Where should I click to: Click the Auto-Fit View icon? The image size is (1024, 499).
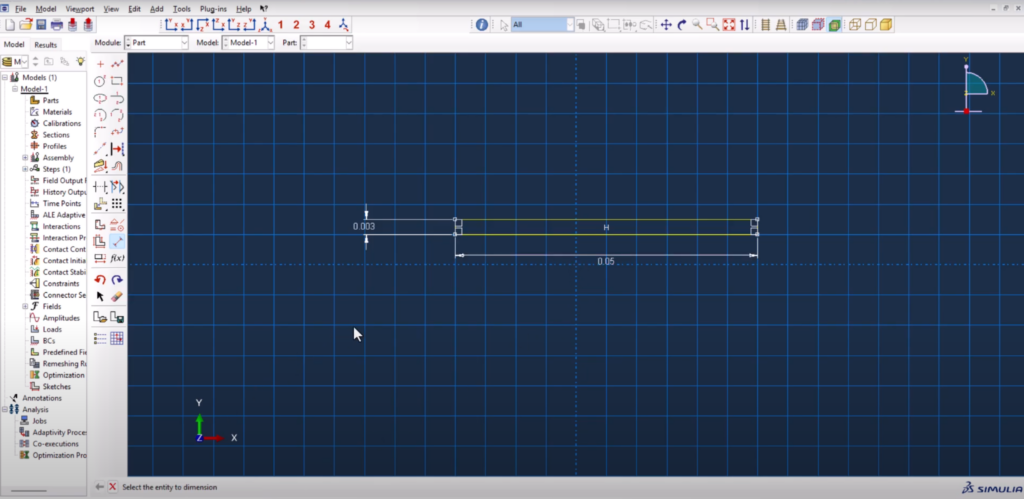(x=729, y=25)
